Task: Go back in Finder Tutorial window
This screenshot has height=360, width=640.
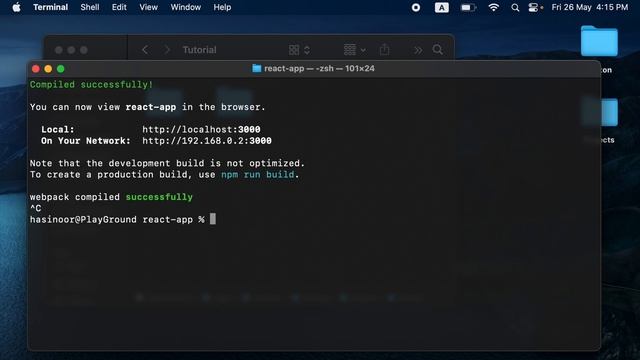Action: (145, 50)
